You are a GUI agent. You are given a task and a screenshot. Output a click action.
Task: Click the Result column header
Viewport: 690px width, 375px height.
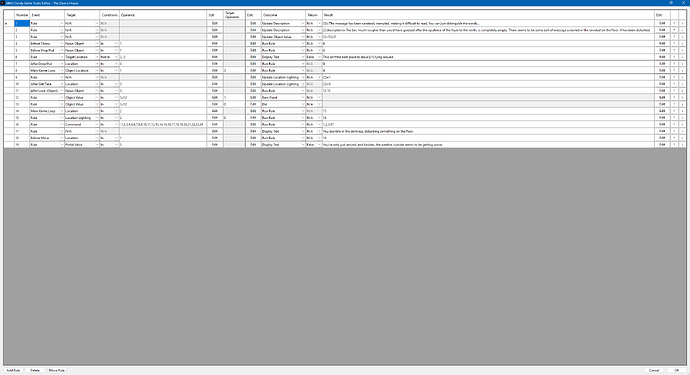pos(488,15)
